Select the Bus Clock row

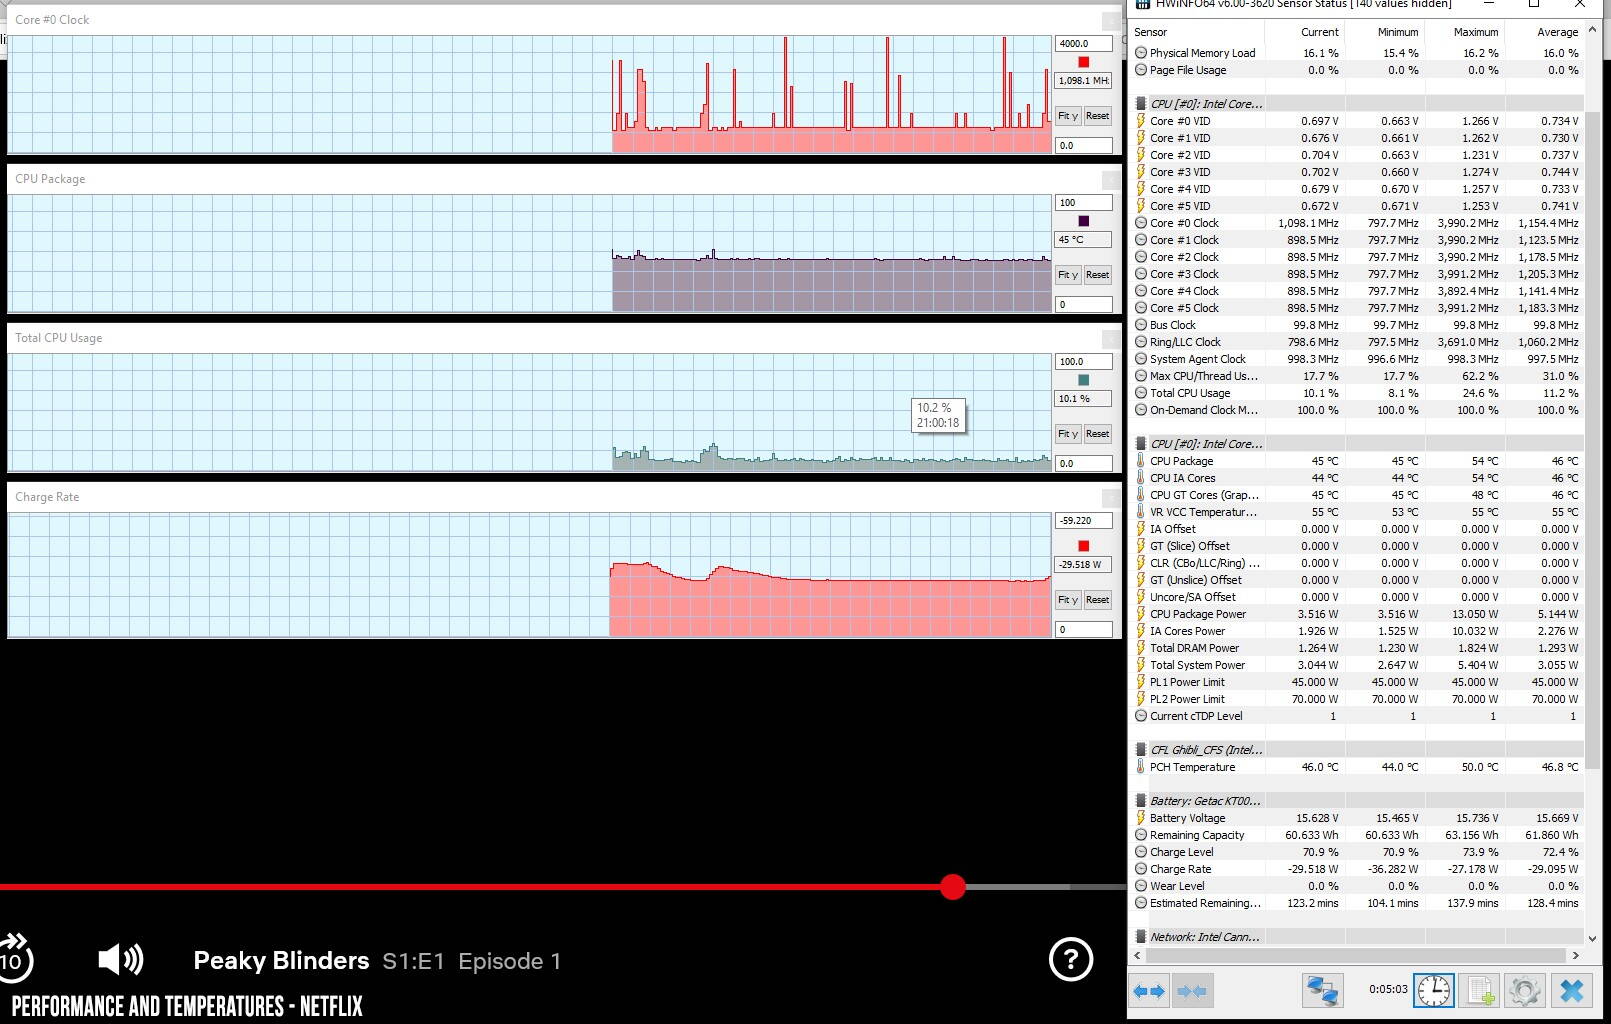(x=1358, y=325)
